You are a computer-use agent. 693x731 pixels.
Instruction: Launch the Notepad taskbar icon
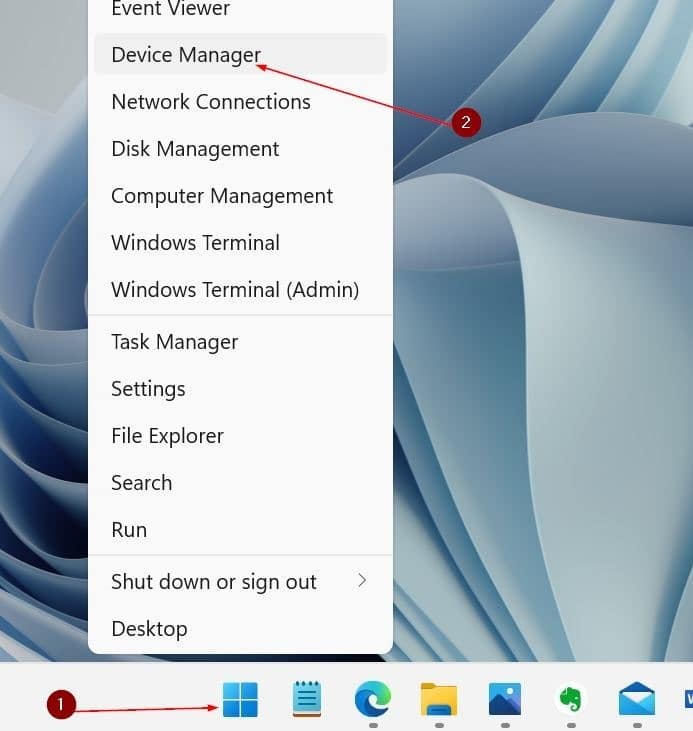[306, 699]
